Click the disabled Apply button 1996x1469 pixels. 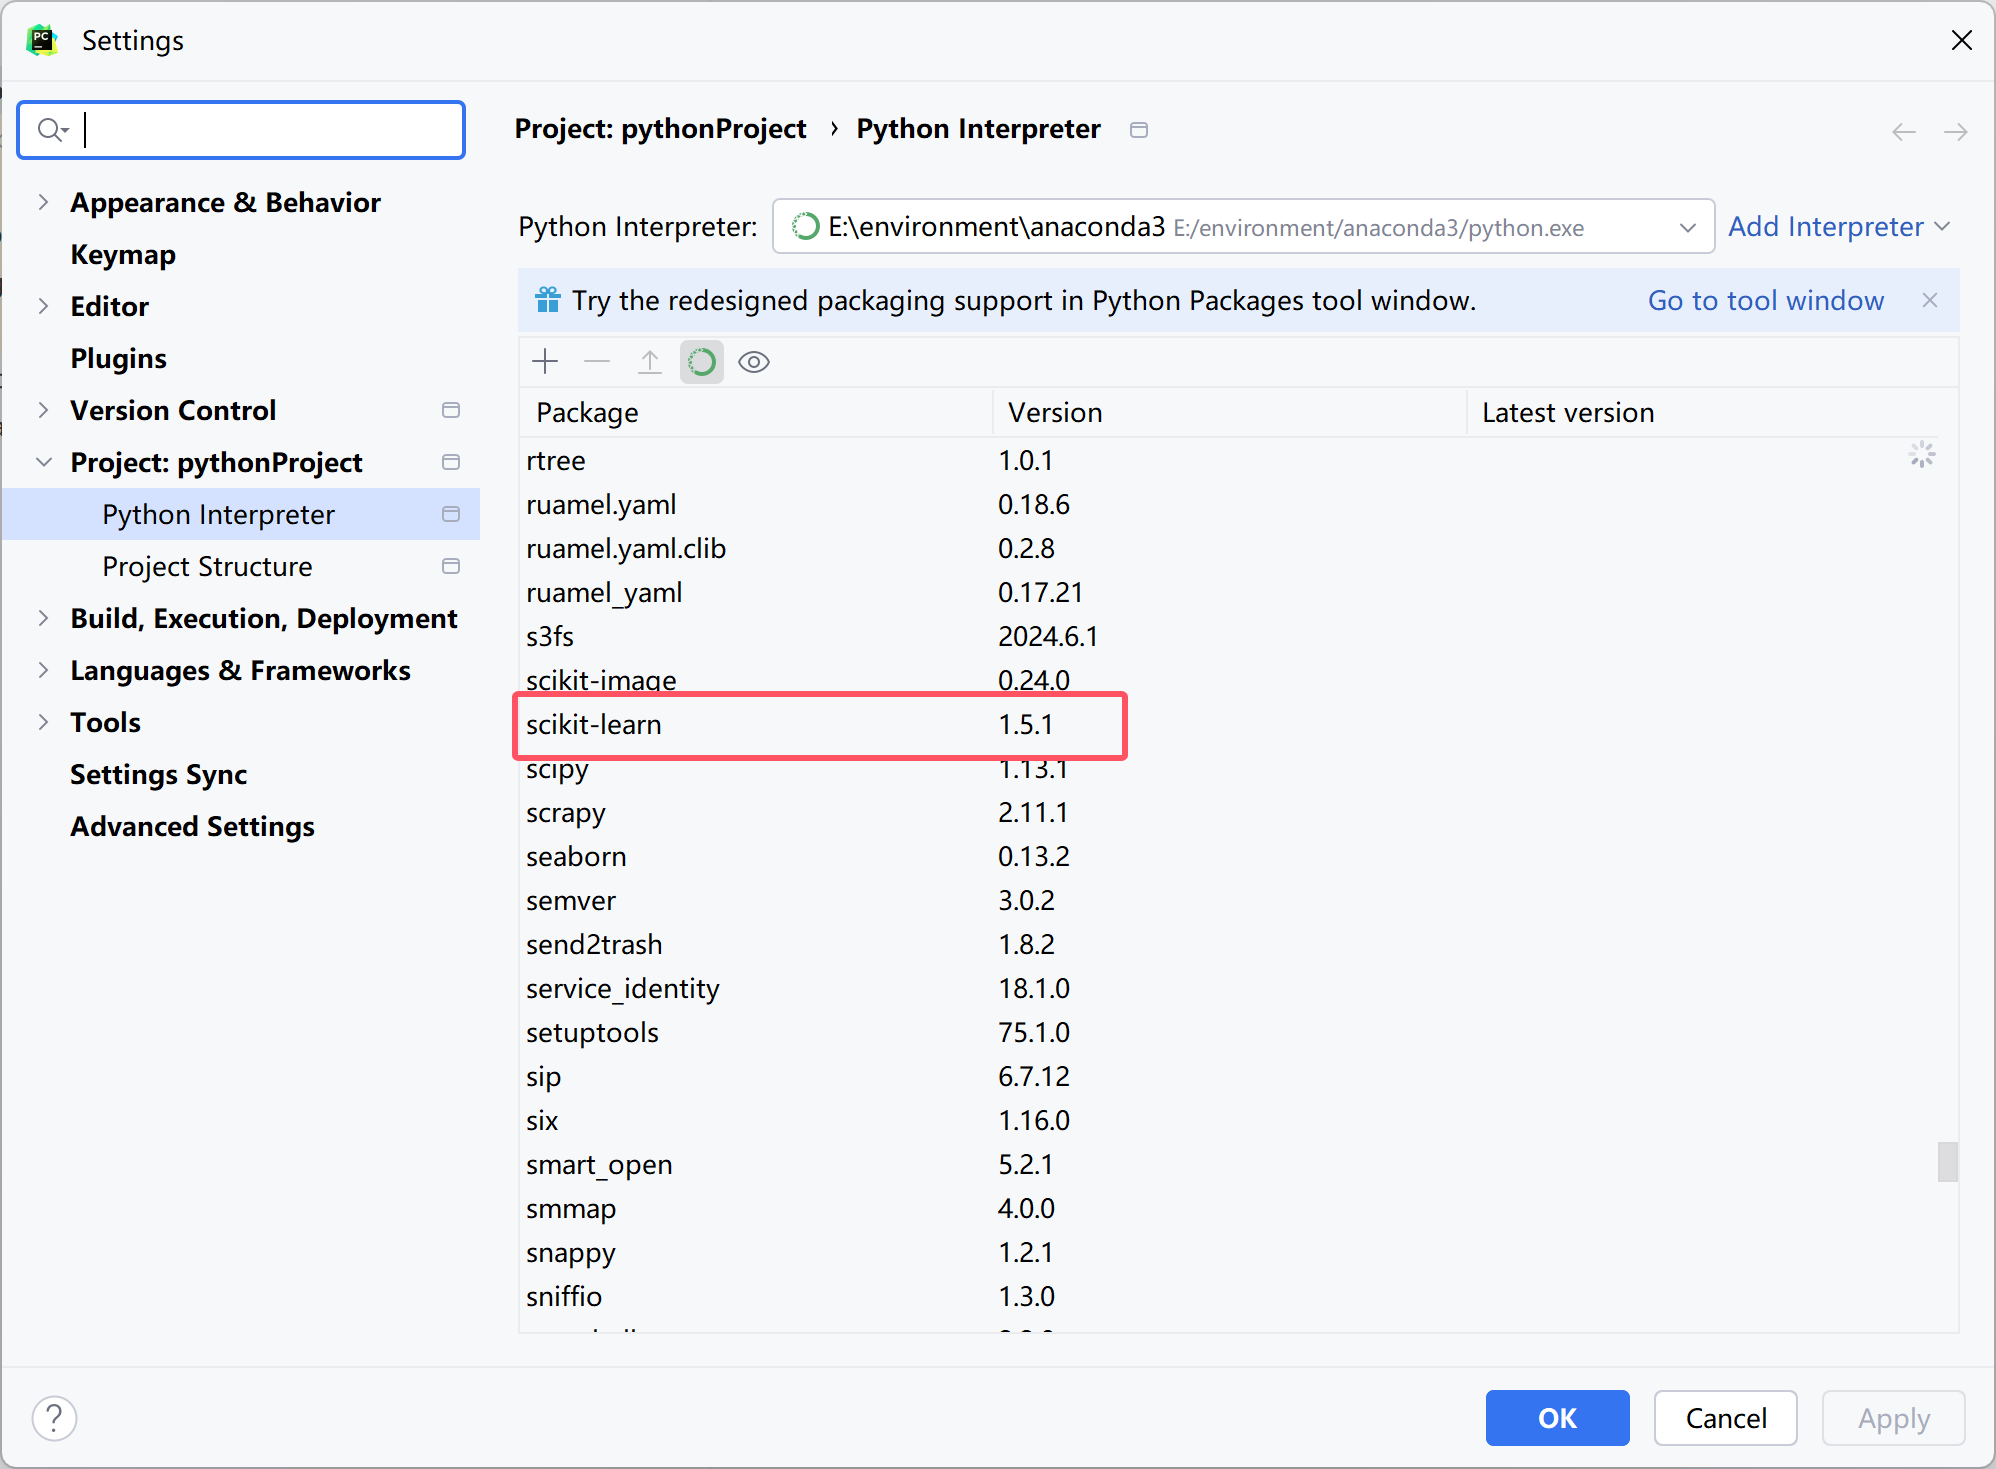[x=1894, y=1418]
